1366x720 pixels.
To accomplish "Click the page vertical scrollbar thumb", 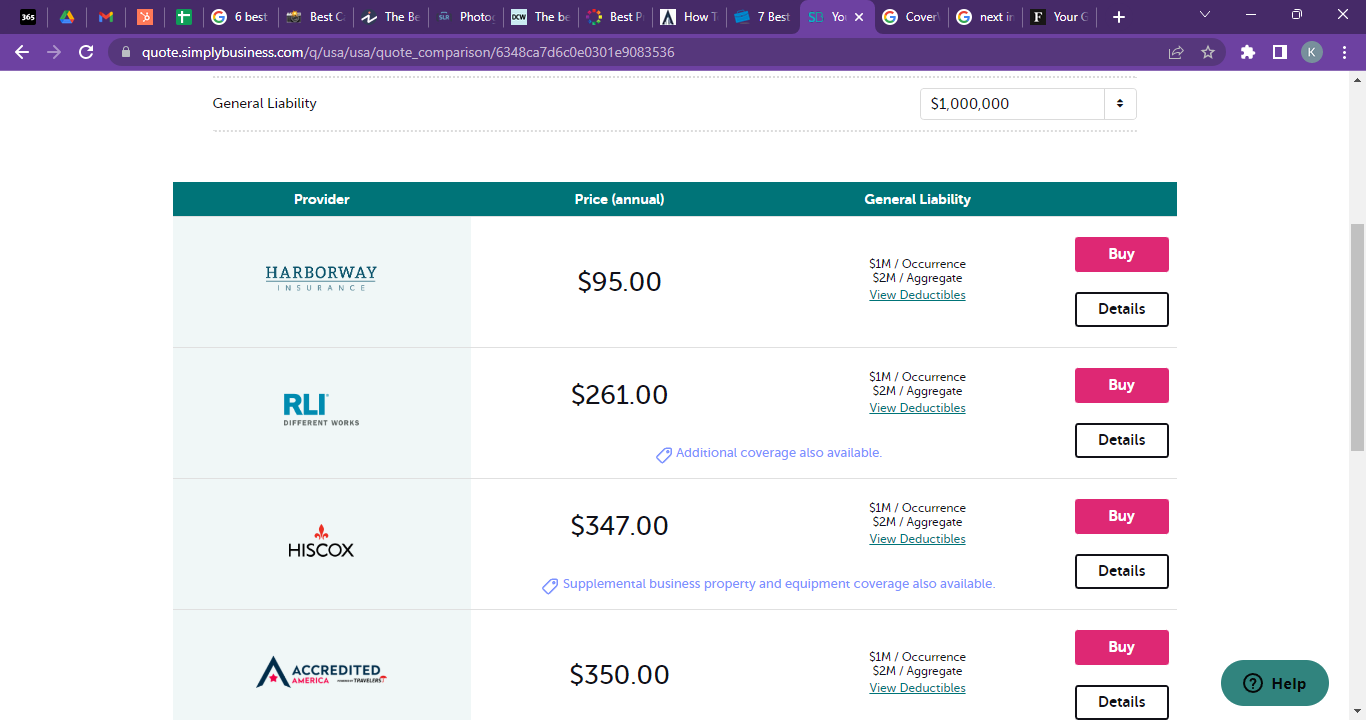I will (1357, 337).
